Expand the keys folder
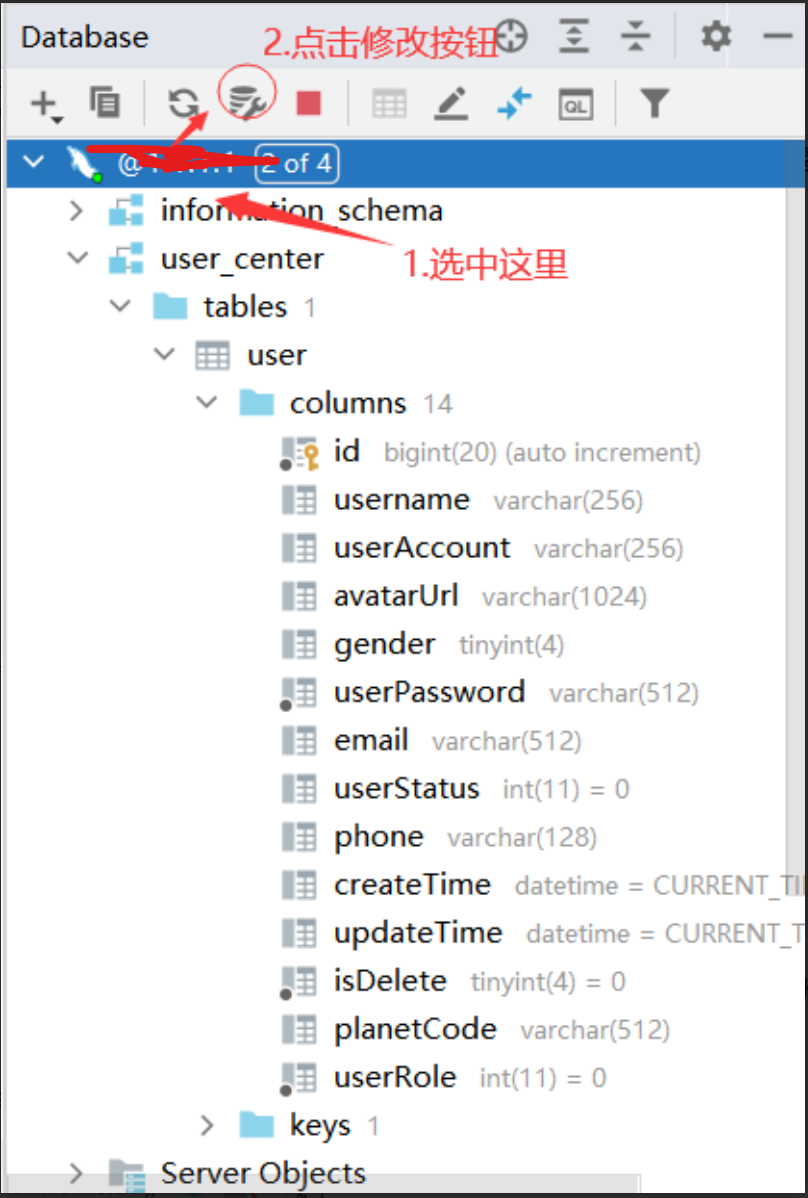This screenshot has height=1198, width=808. (207, 1126)
